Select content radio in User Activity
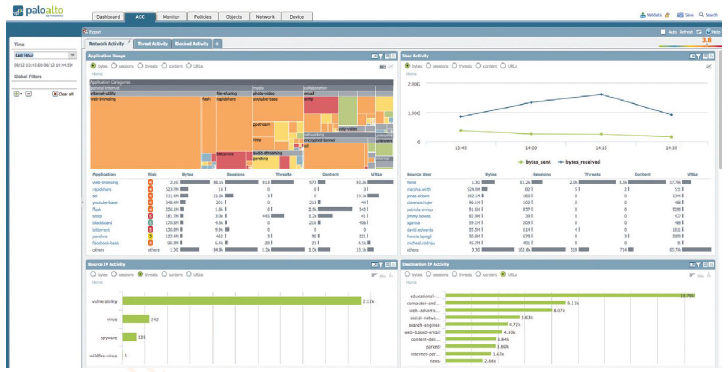728x372 pixels. point(478,66)
